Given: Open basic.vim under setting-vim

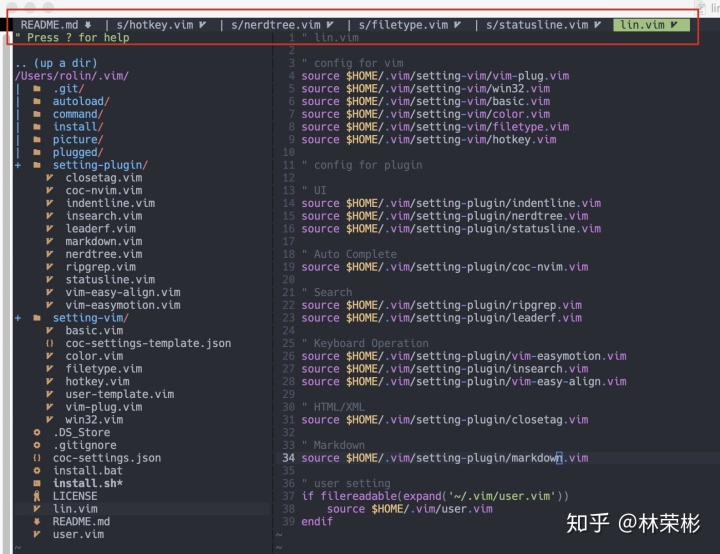Looking at the screenshot, I should point(94,330).
